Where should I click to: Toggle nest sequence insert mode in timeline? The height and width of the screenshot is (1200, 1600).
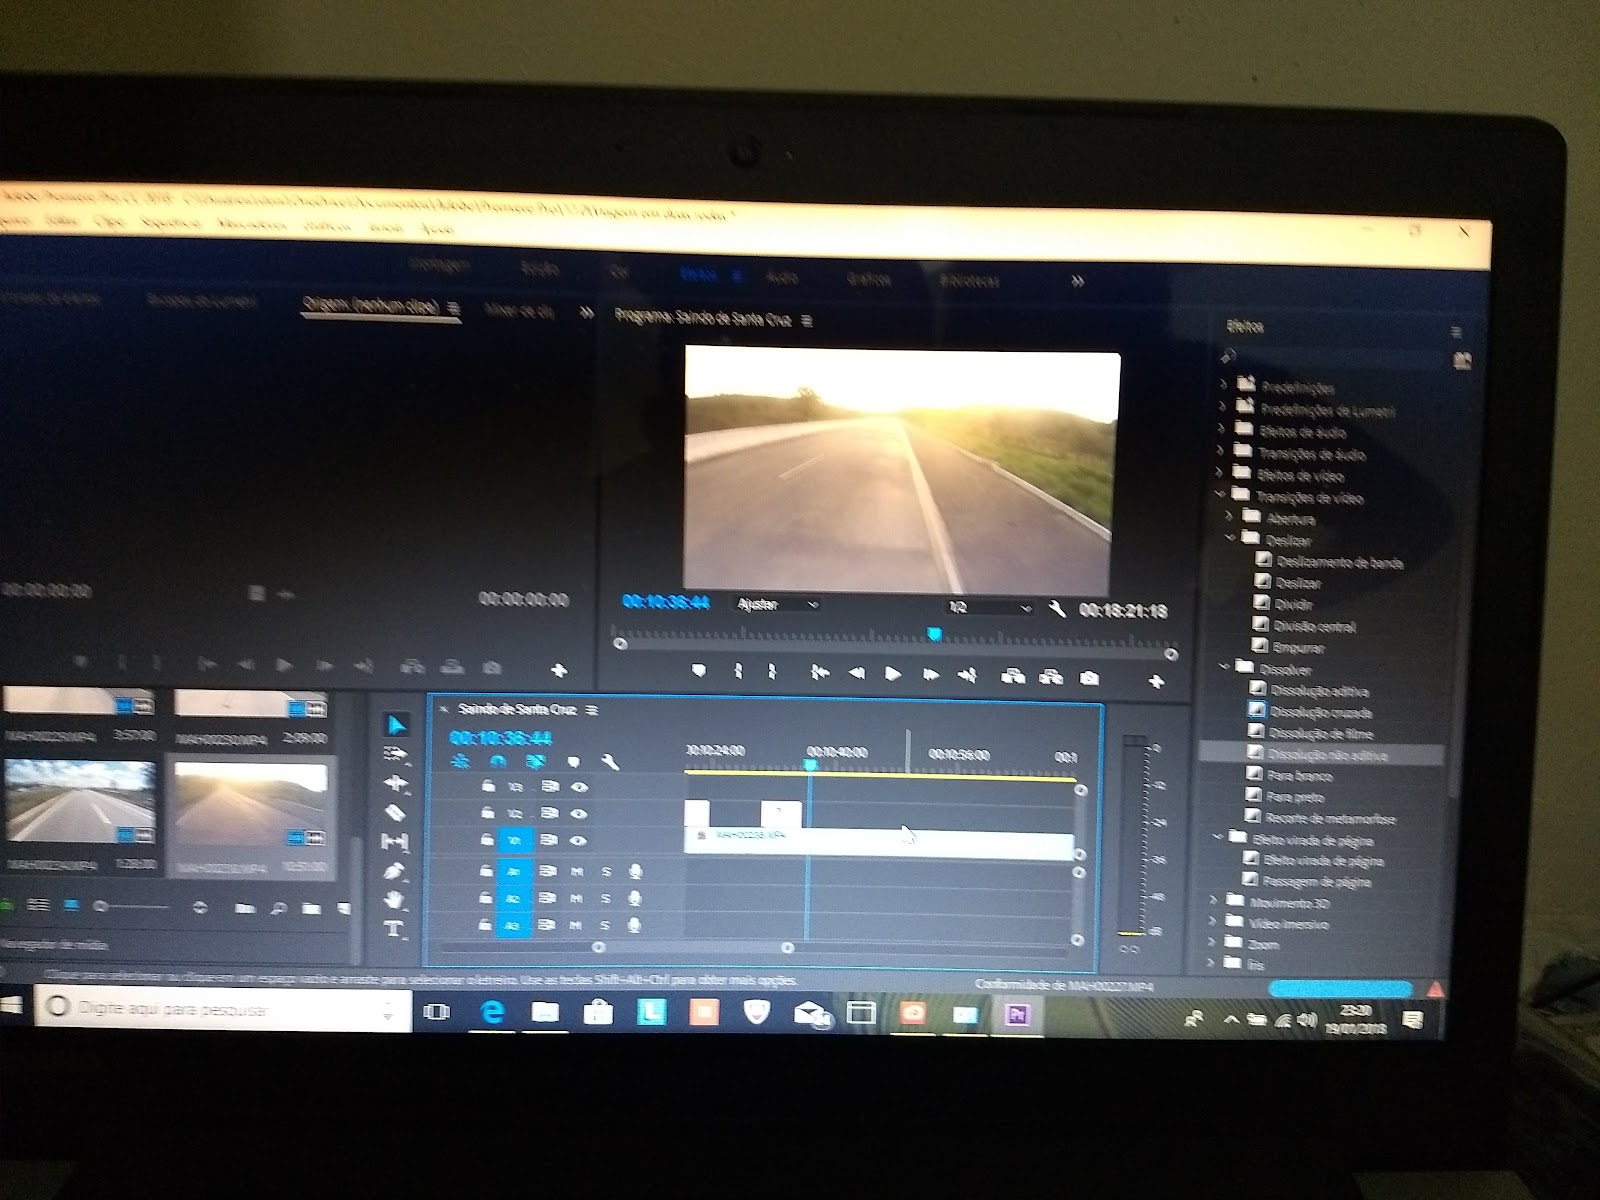pyautogui.click(x=460, y=761)
